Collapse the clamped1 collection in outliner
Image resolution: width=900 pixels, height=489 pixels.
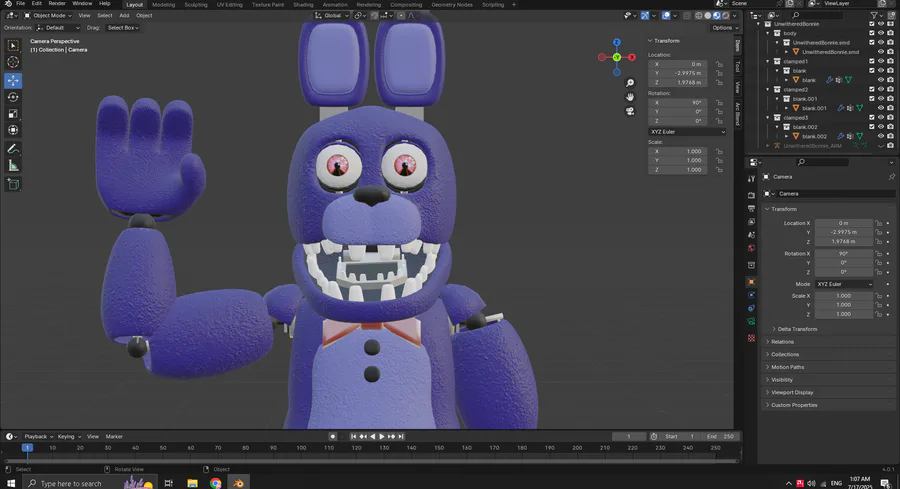(768, 61)
